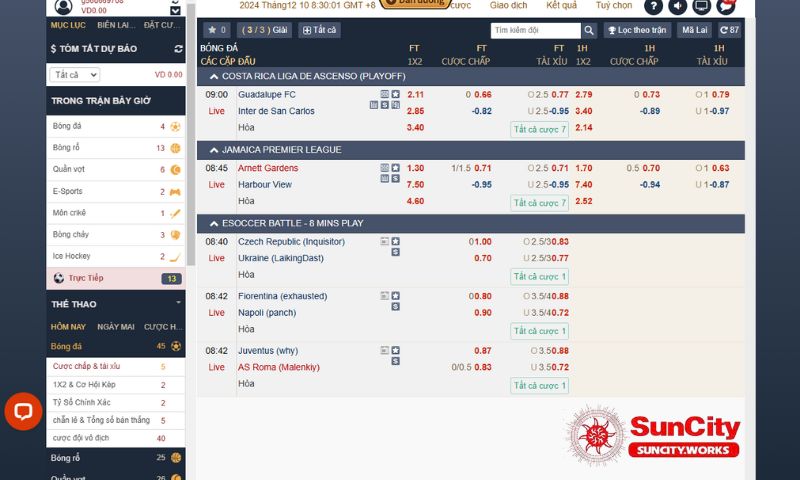Screen dimensions: 800x480
Task: Select 'Bóng rổ' in live sports list
Action: click(66, 148)
